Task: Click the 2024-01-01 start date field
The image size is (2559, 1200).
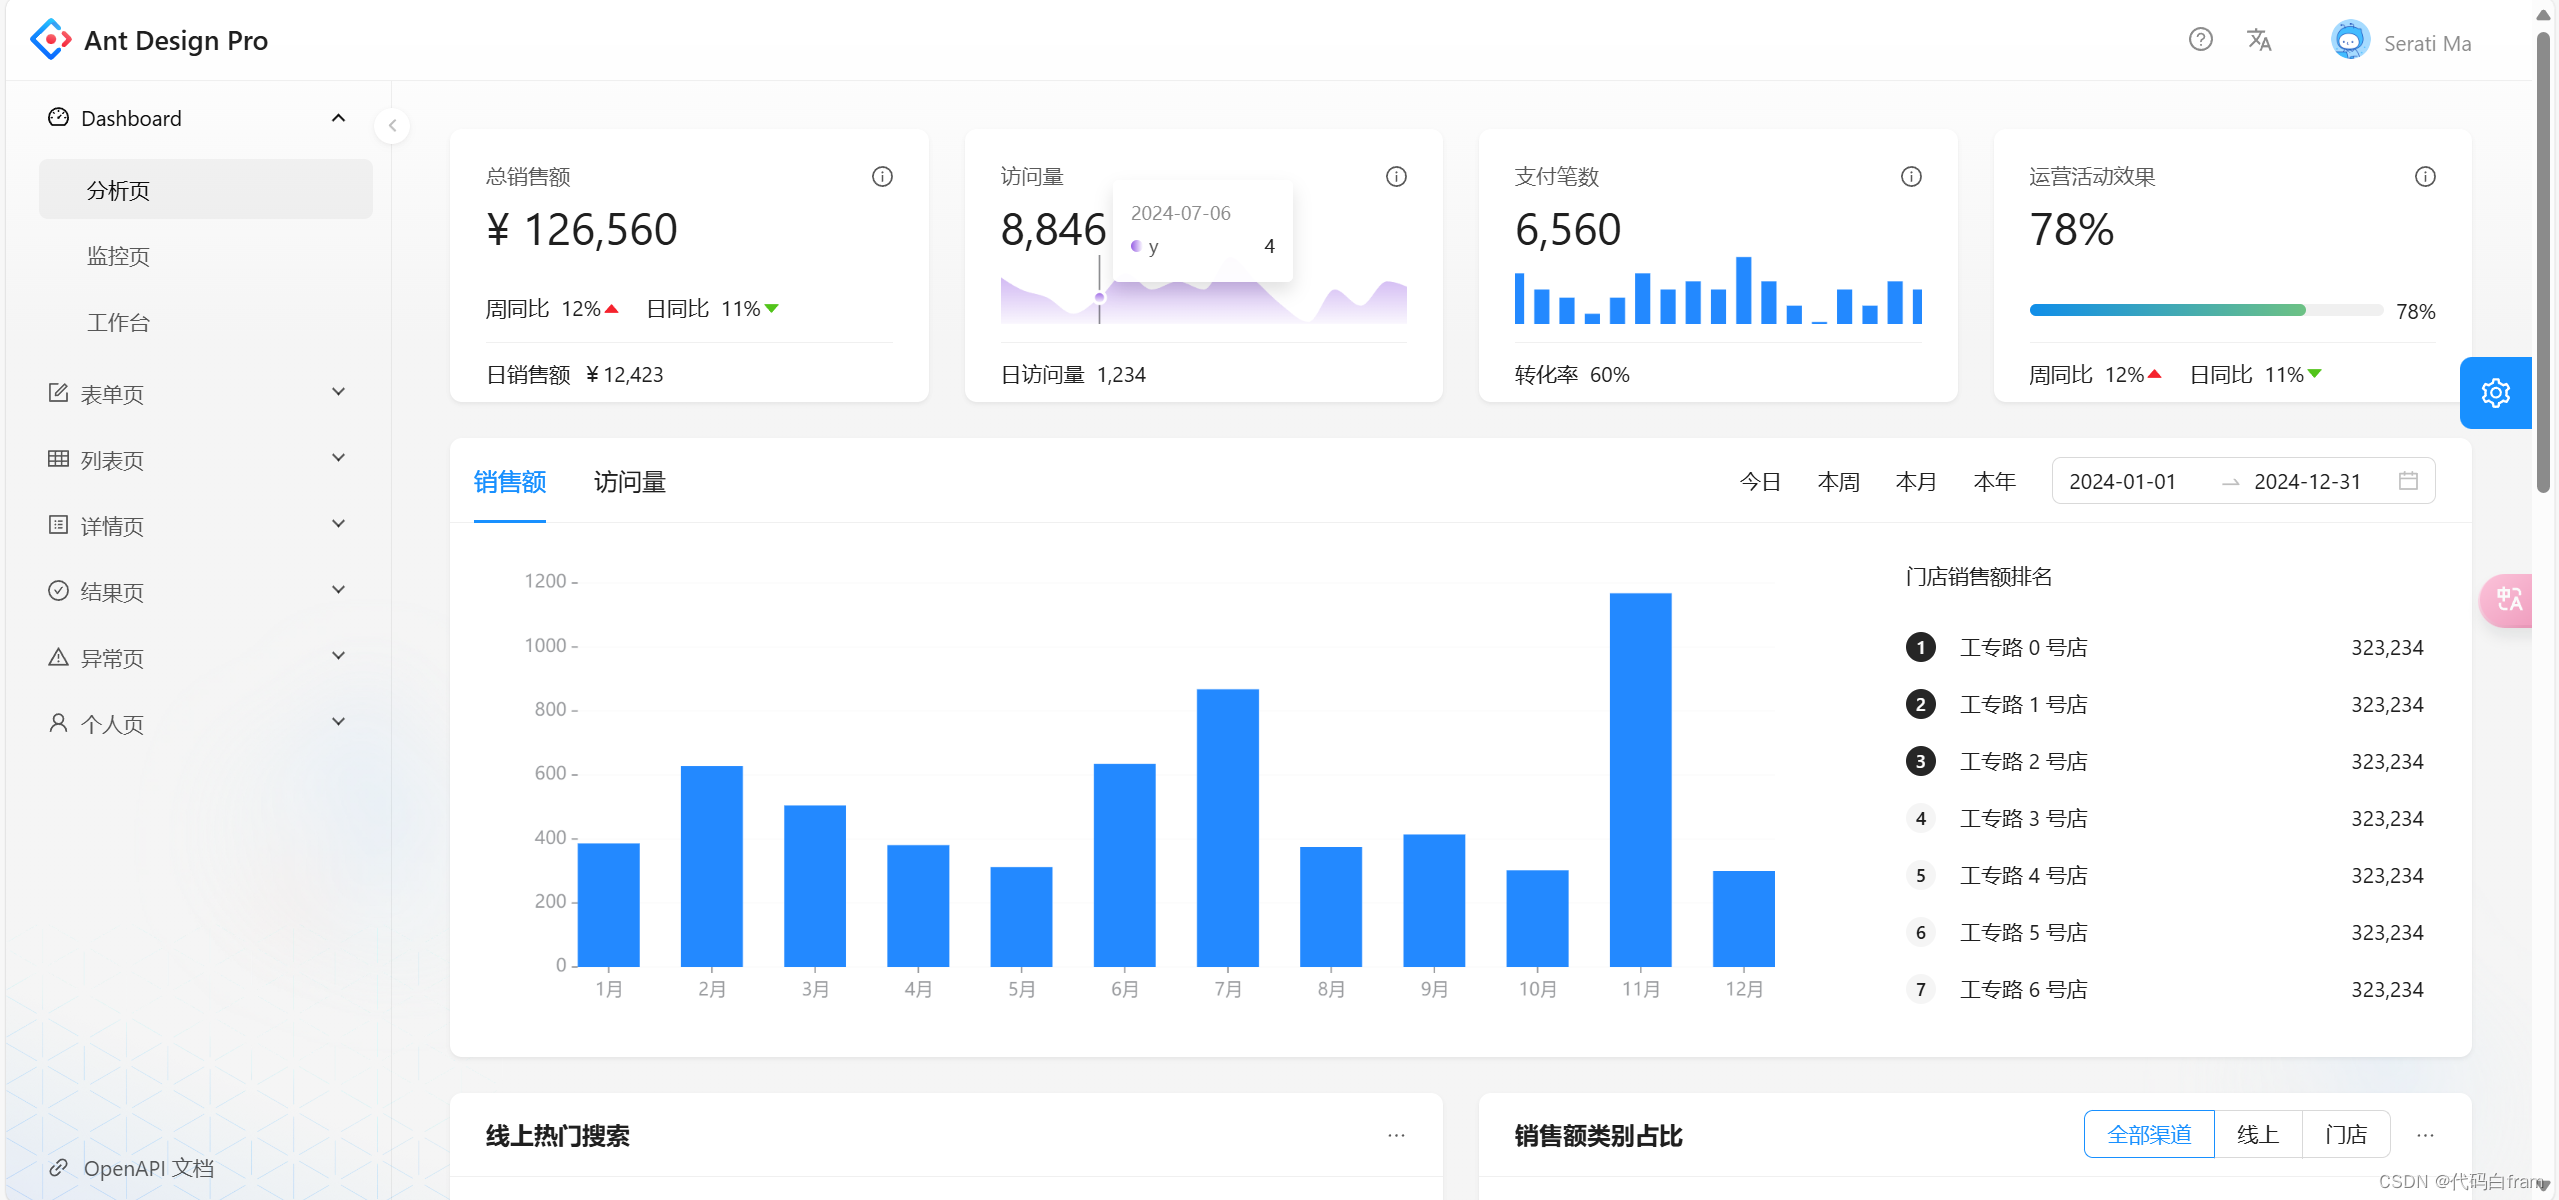Action: point(2123,482)
